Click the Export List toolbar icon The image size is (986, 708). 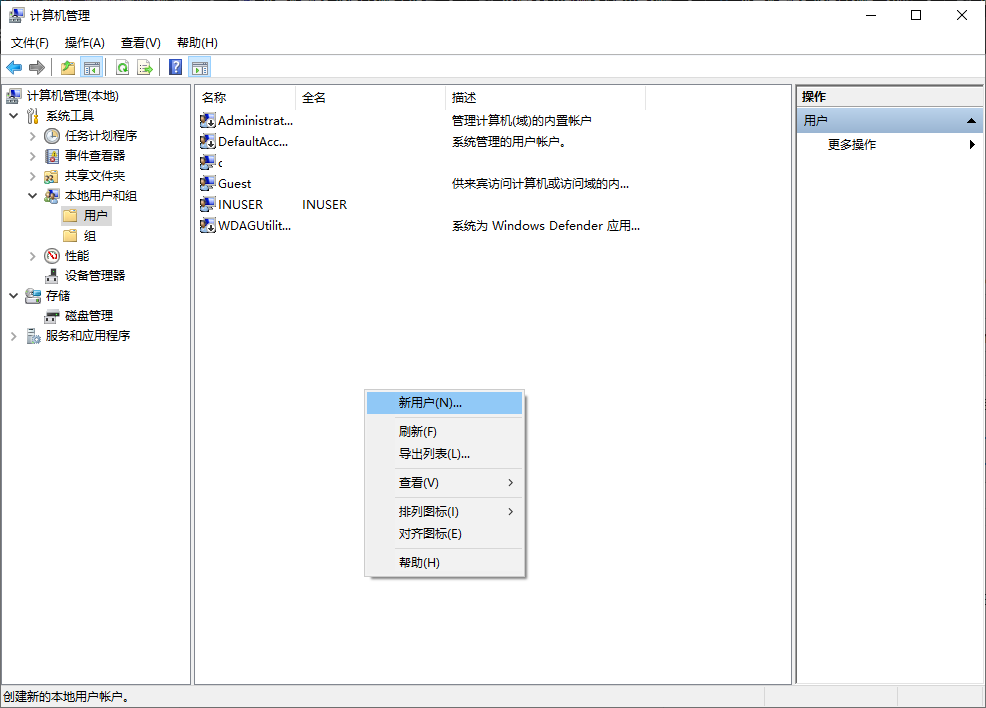click(x=145, y=67)
